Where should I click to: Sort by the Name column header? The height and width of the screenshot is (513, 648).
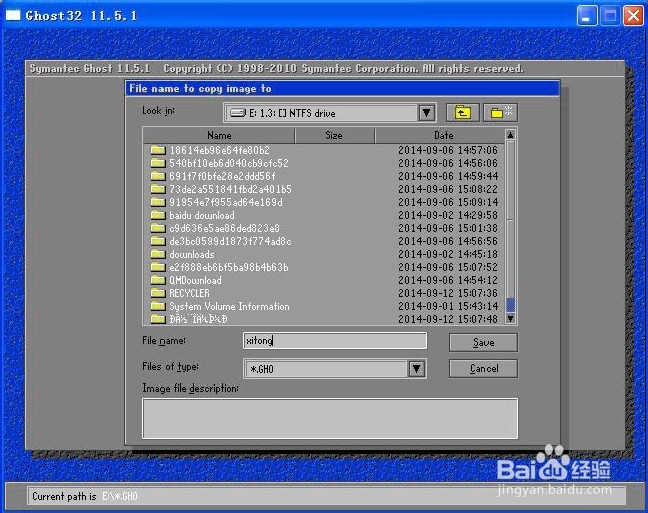click(219, 136)
